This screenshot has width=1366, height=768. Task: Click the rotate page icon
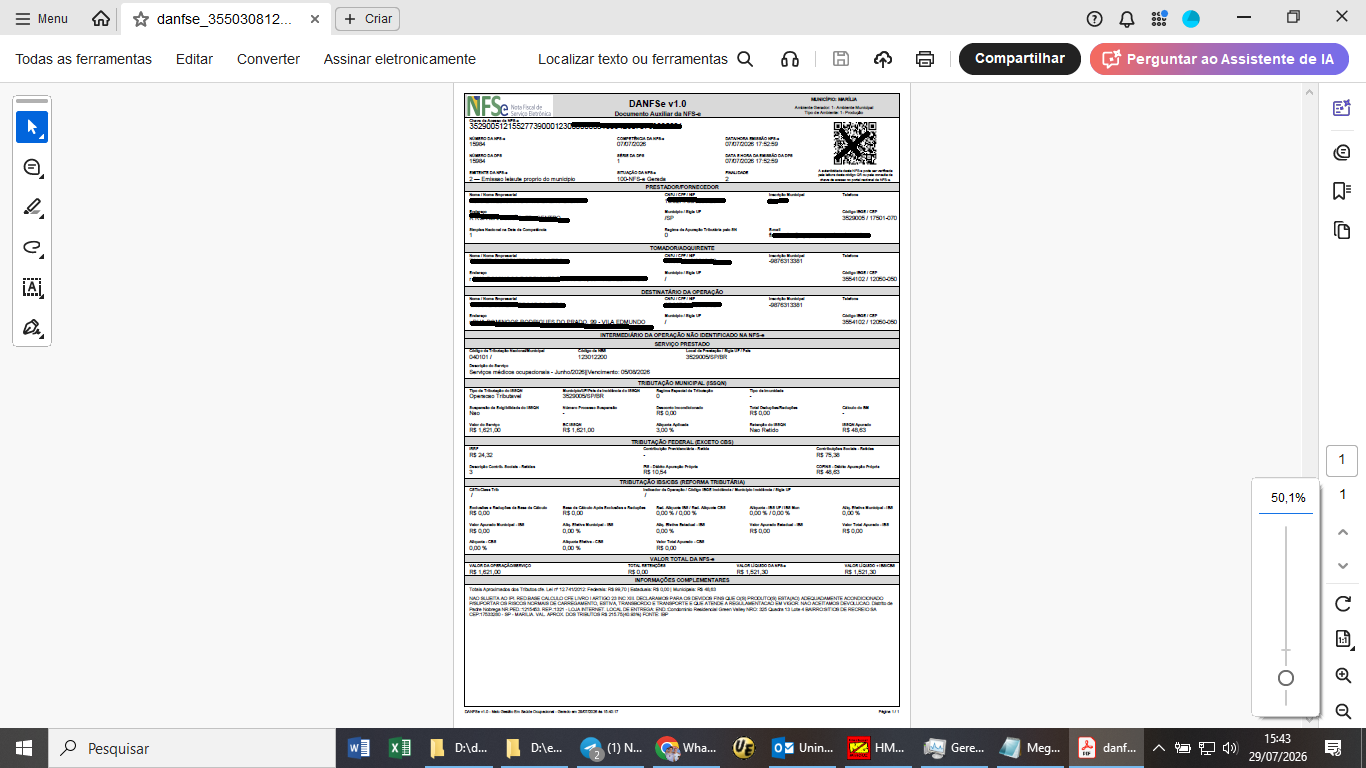[1343, 604]
